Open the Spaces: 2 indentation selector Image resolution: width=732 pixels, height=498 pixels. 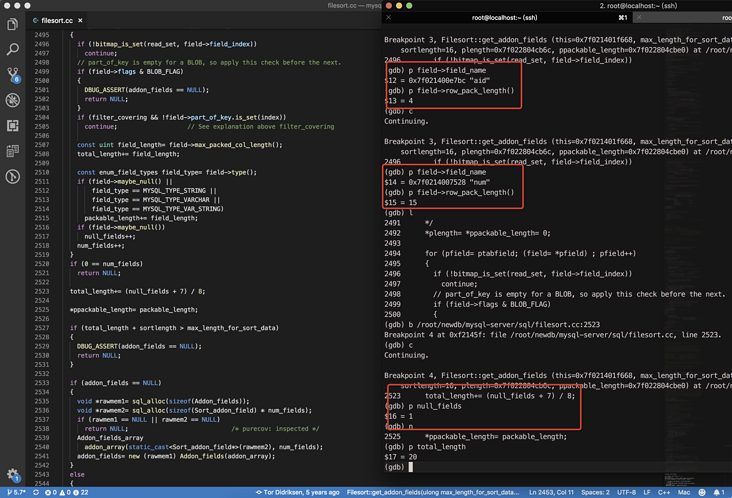595,492
